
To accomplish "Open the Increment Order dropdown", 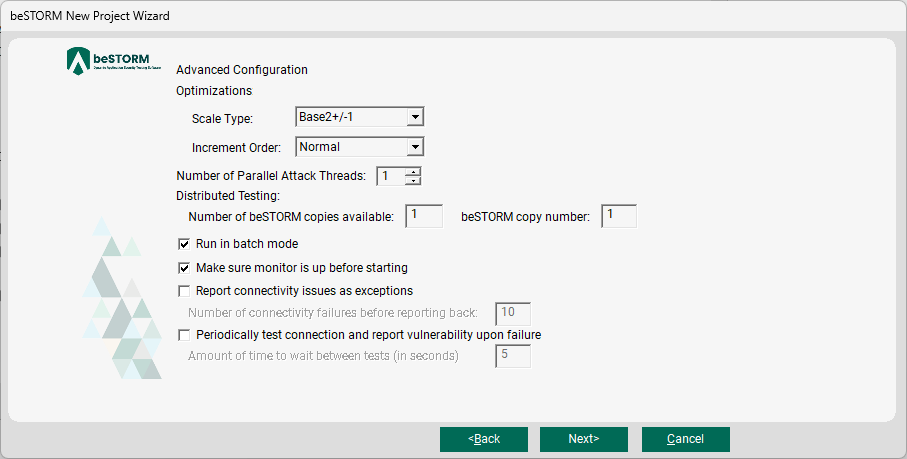I will (414, 147).
